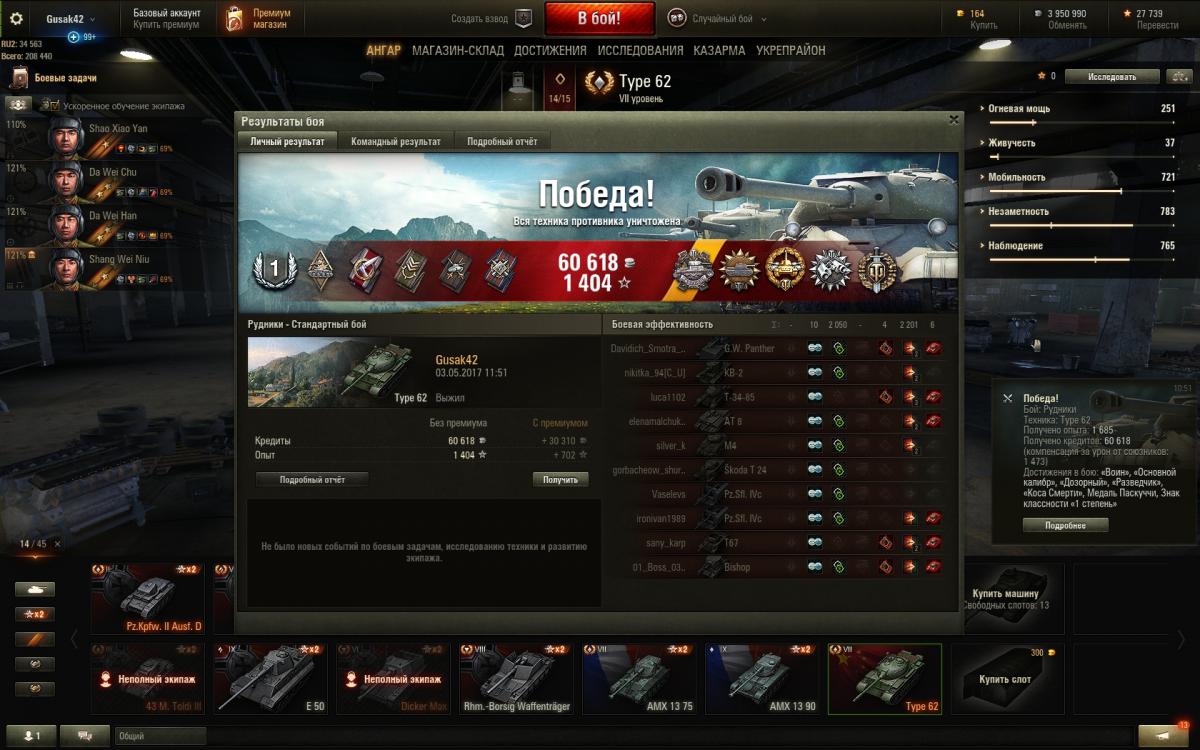Viewport: 1200px width, 750px height.
Task: Click the platoon shield icon
Action: pos(523,19)
